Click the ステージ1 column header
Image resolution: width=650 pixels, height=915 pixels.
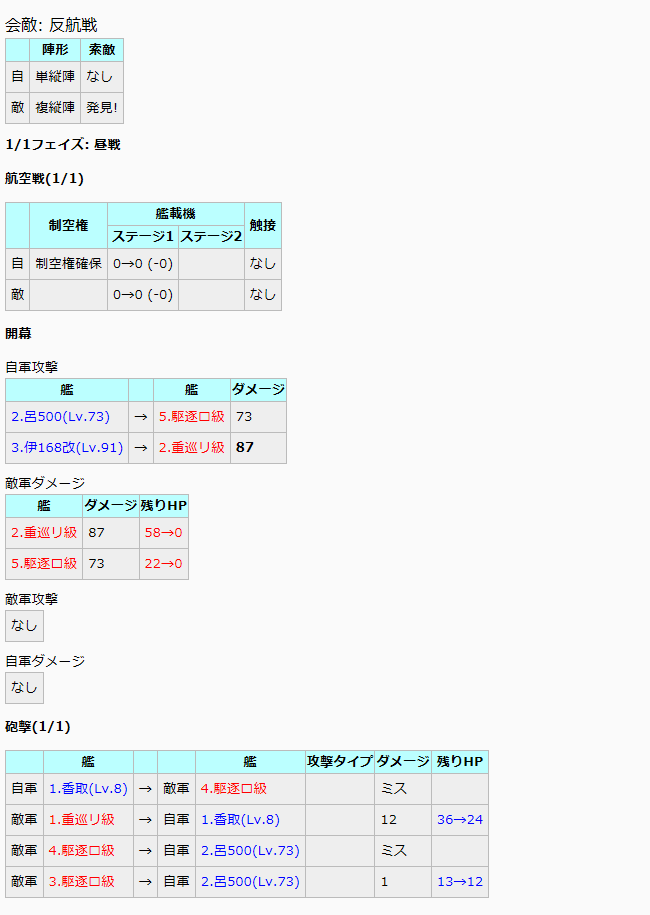[x=142, y=237]
